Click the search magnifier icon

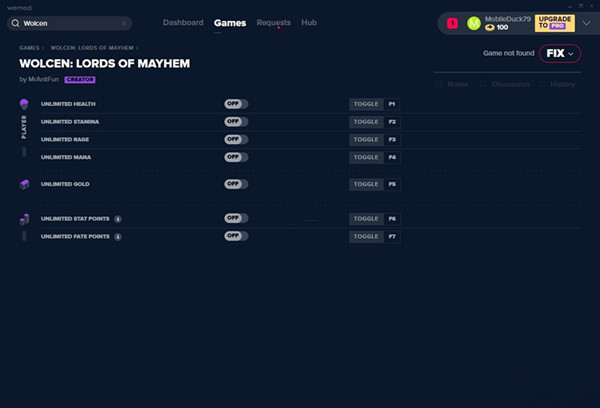(15, 23)
